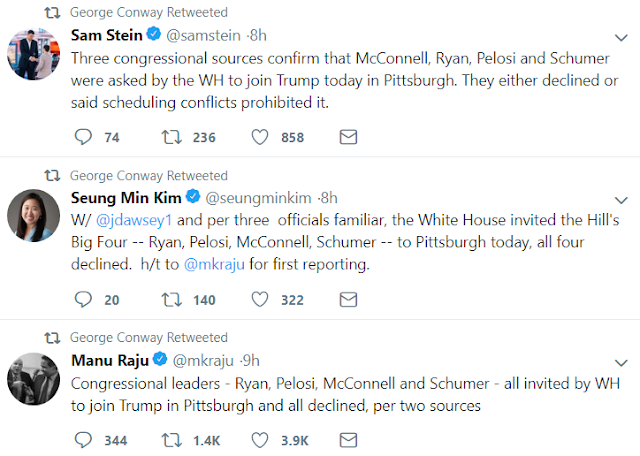Share Seung Min Kim's tweet by message
Viewport: 640px width, 456px height.
pos(348,298)
